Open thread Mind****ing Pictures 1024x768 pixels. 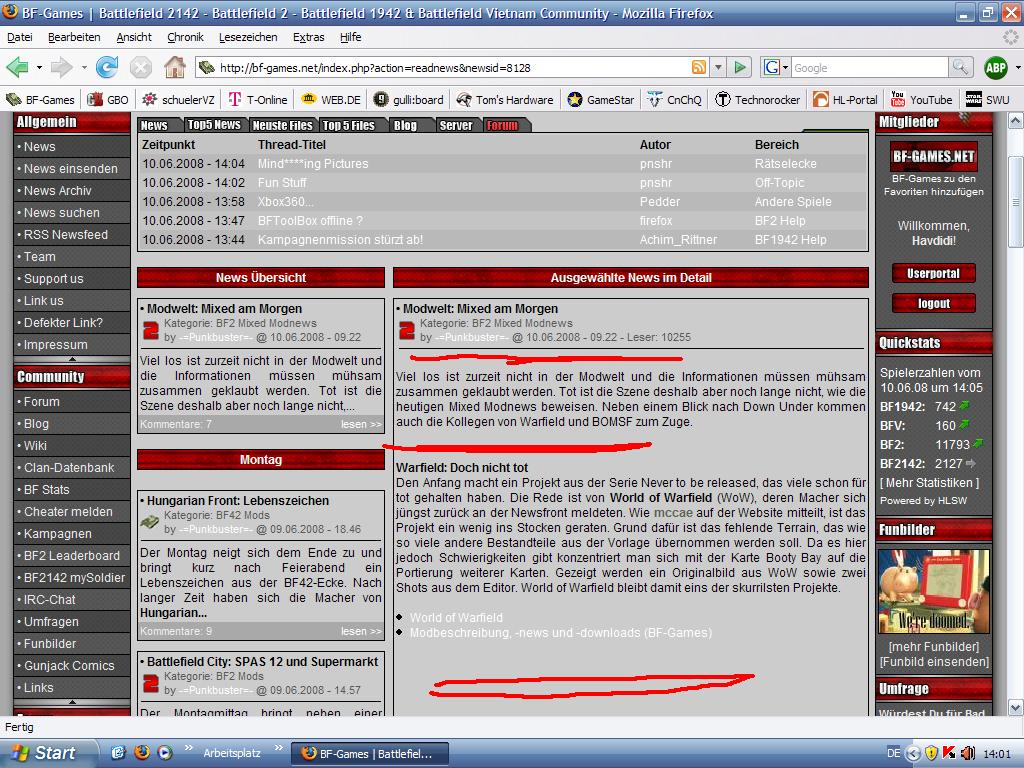pos(313,164)
